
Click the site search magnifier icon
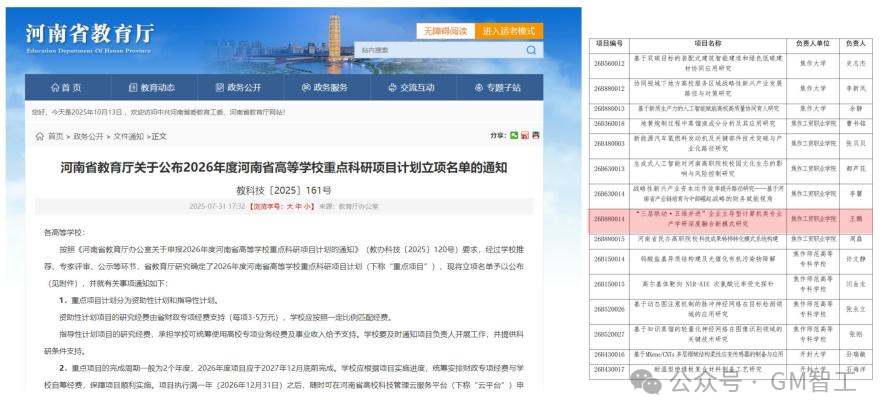[x=531, y=50]
